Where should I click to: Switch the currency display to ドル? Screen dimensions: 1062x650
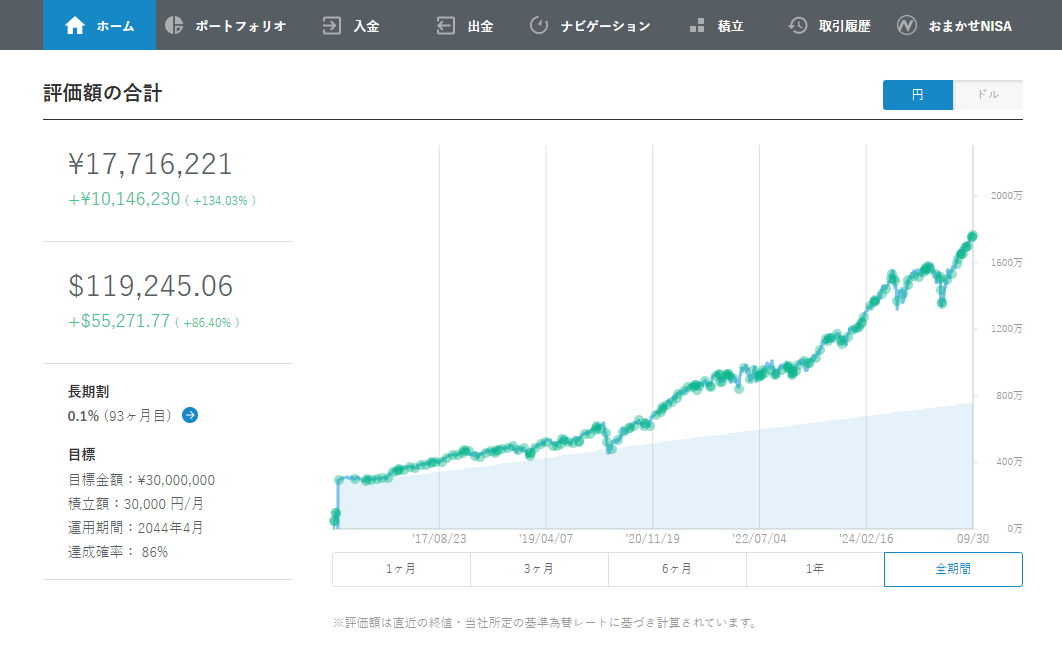pos(987,95)
